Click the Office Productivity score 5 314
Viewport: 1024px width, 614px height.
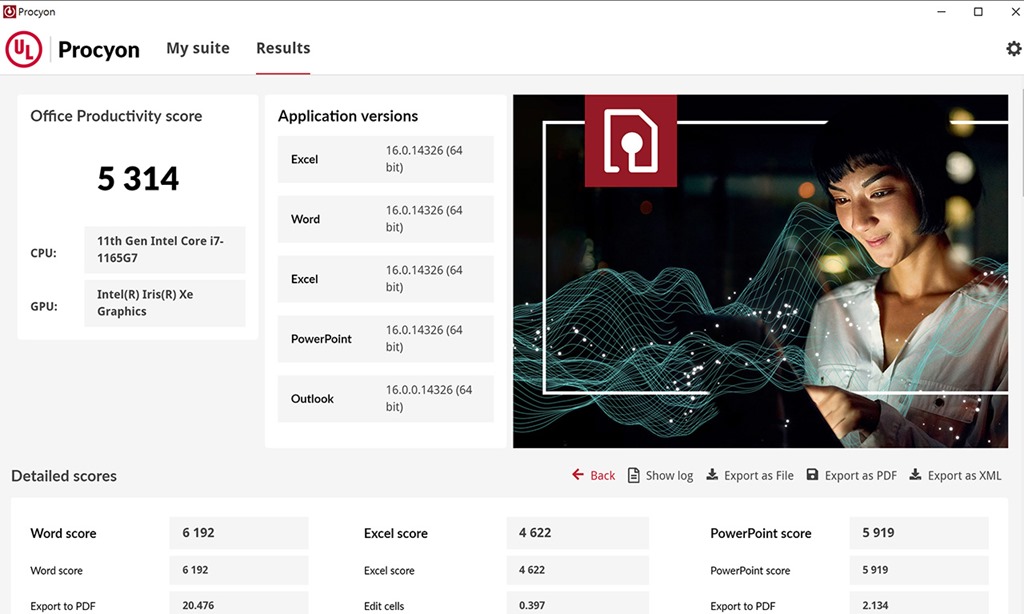138,179
